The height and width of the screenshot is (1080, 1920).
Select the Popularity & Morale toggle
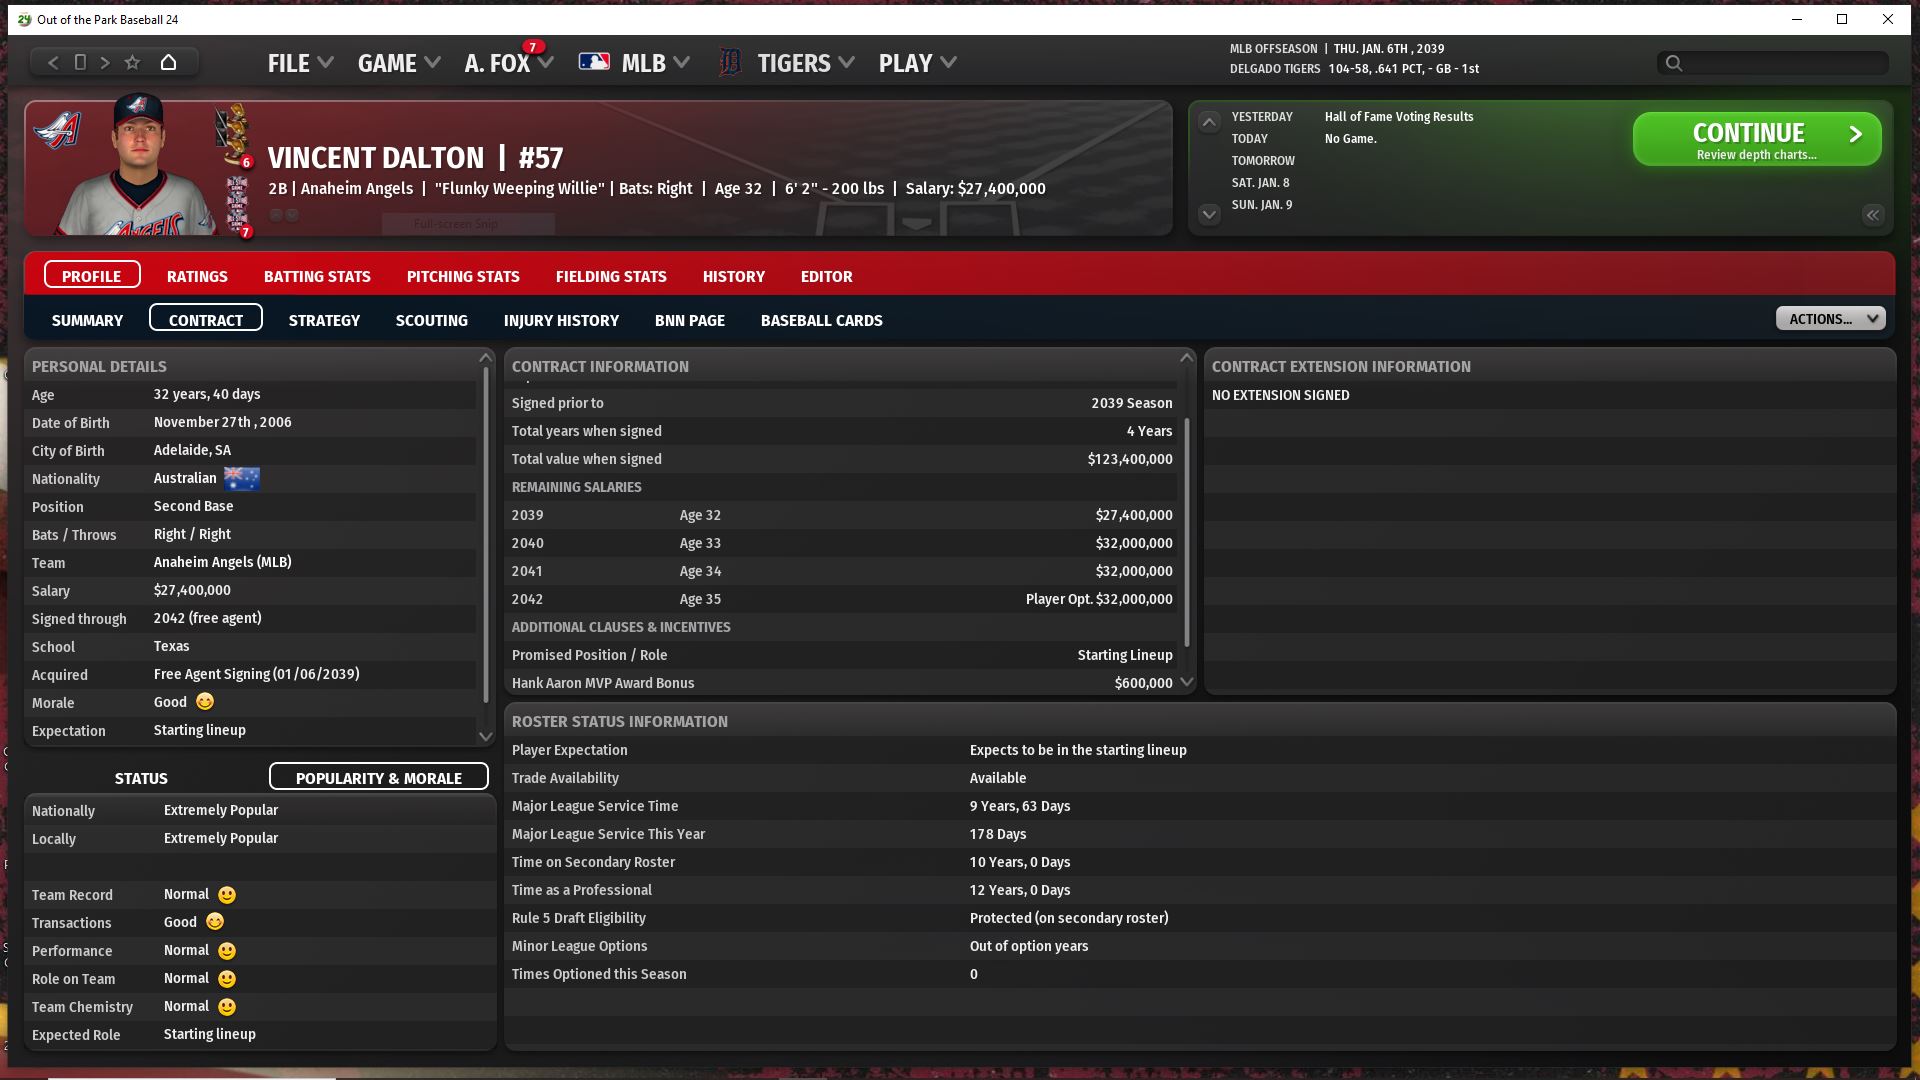[378, 777]
